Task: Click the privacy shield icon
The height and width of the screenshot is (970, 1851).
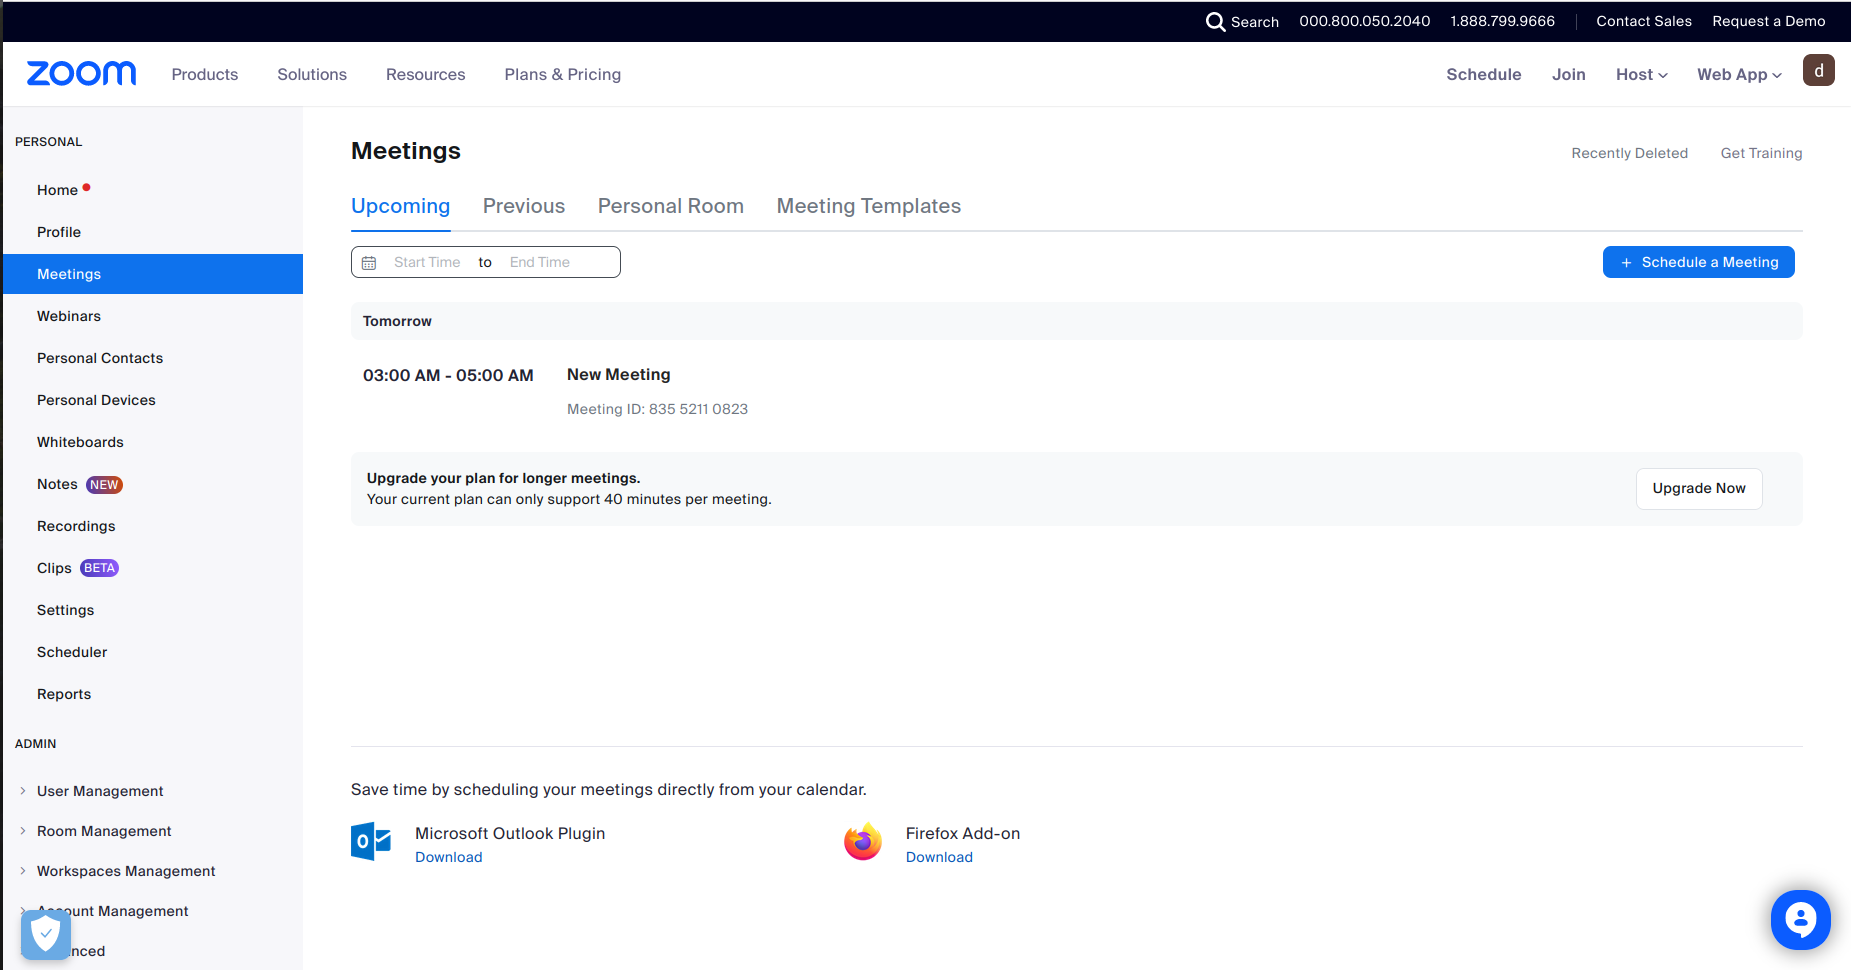Action: pos(46,935)
